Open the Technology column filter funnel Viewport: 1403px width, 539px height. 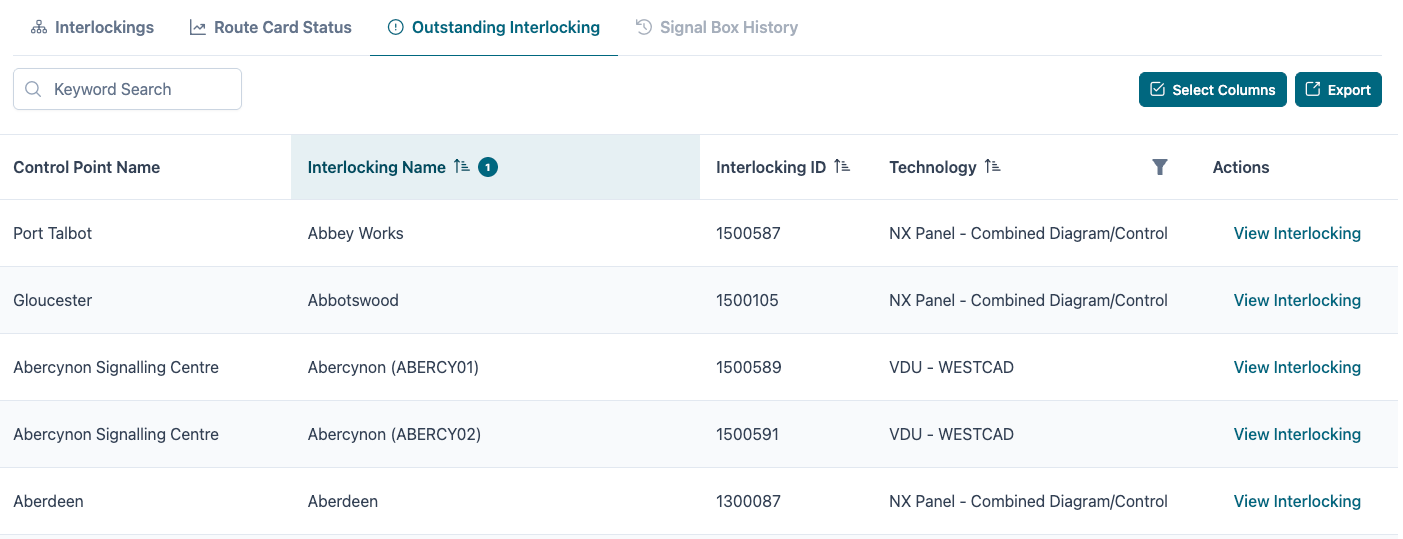[x=1159, y=167]
